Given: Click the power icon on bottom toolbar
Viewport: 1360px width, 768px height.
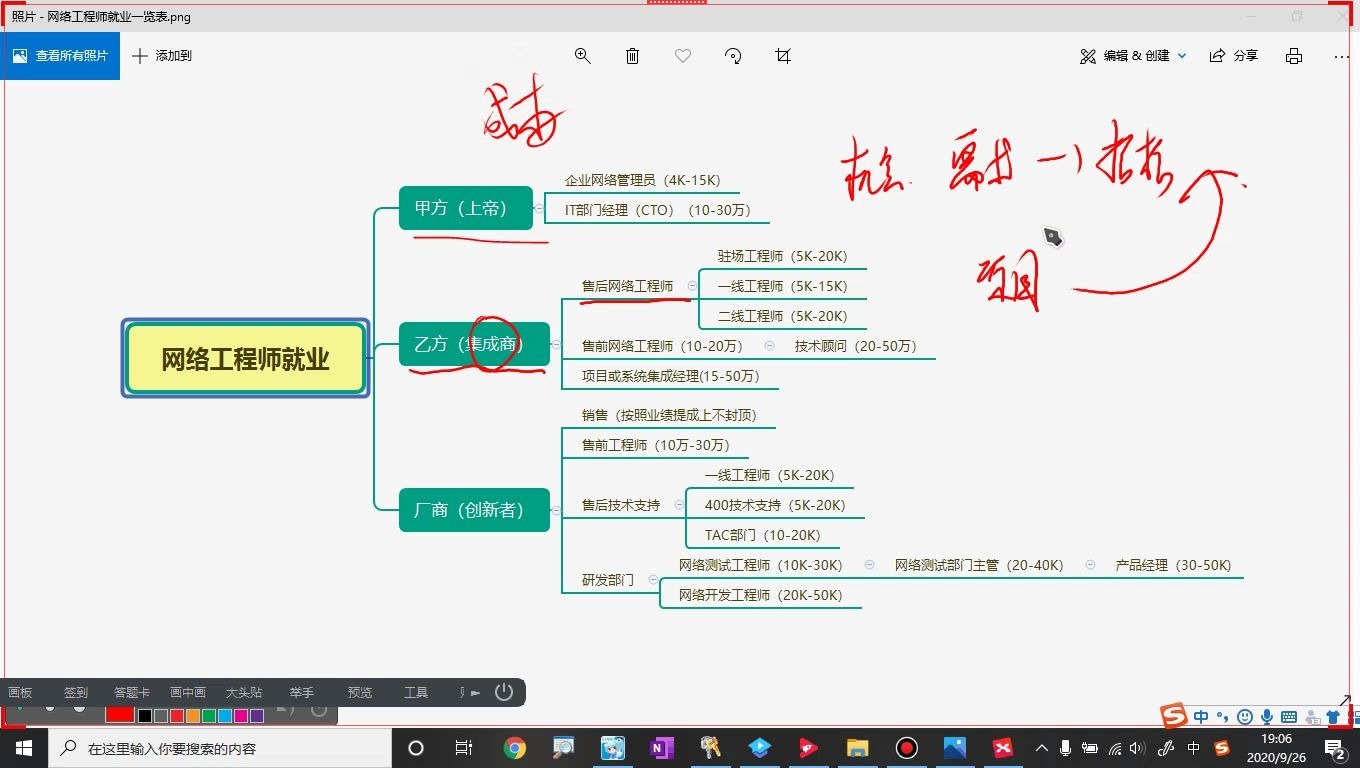Looking at the screenshot, I should (504, 692).
